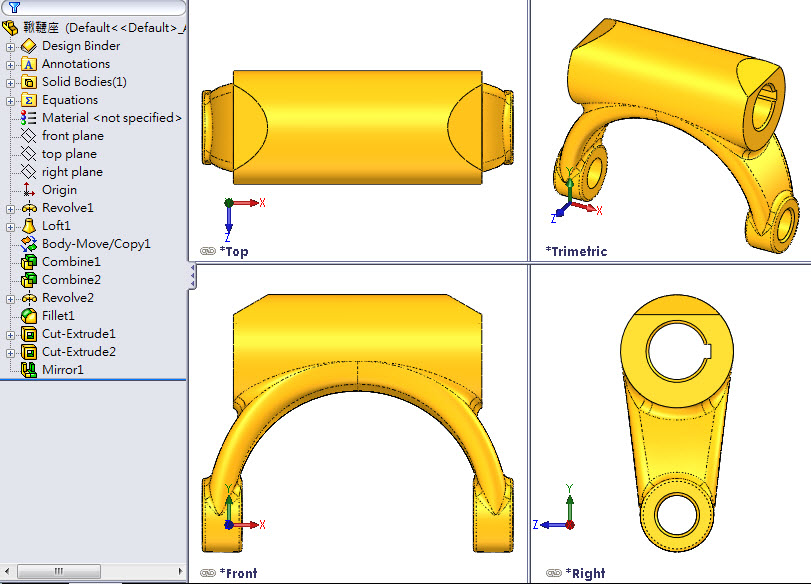Screen dimensions: 811x584
Task: Click the Revolve1 feature icon
Action: point(29,208)
